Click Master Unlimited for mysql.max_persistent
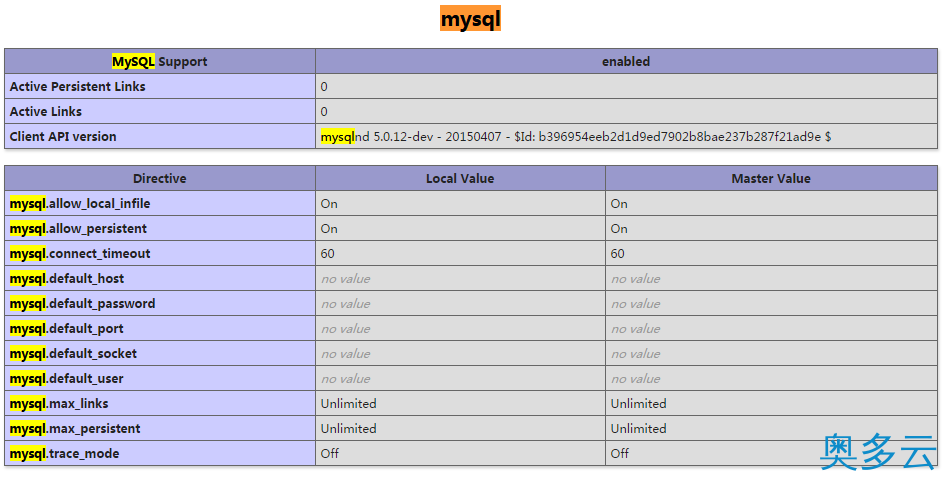947x481 pixels. [x=638, y=428]
